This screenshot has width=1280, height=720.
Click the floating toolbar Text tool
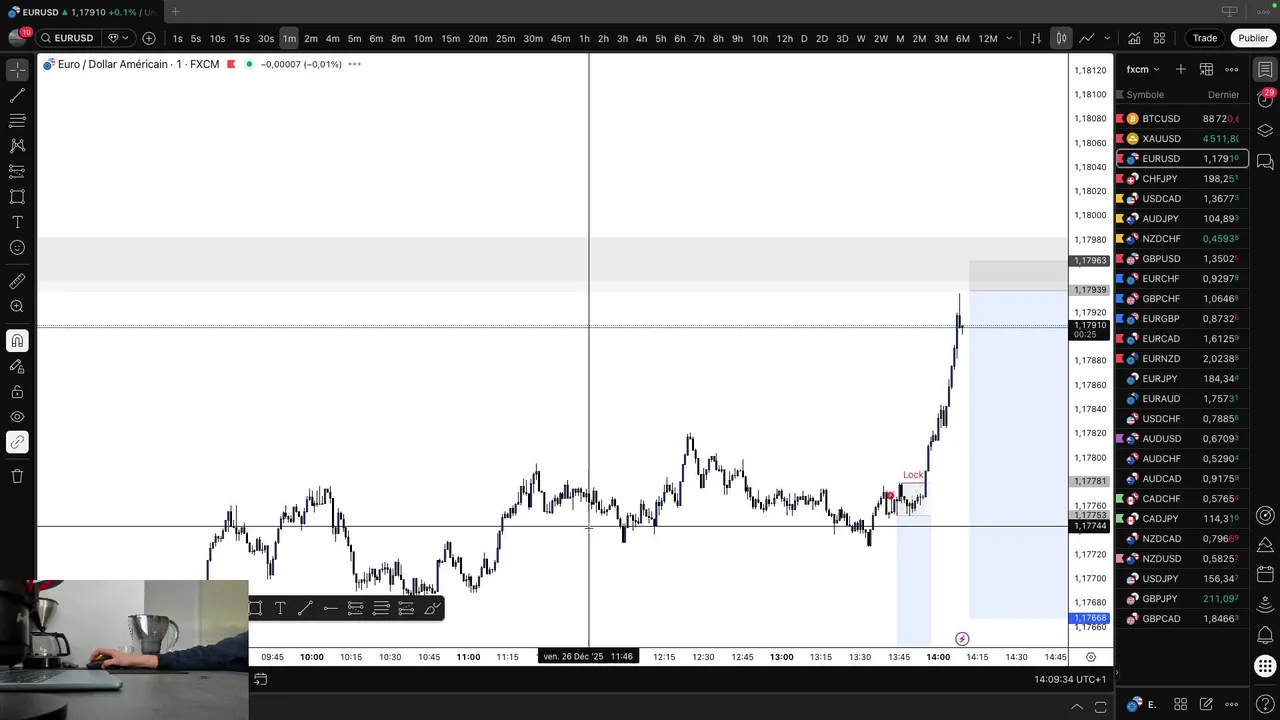280,608
